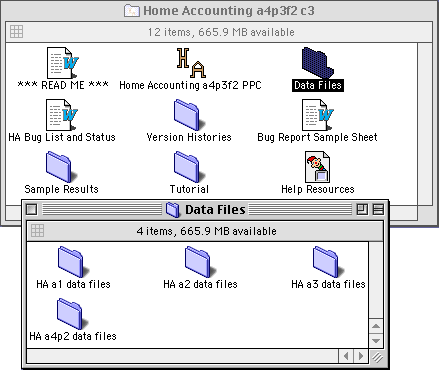This screenshot has width=439, height=370.
Task: Select the Sample Results folder icon
Action: (x=61, y=167)
